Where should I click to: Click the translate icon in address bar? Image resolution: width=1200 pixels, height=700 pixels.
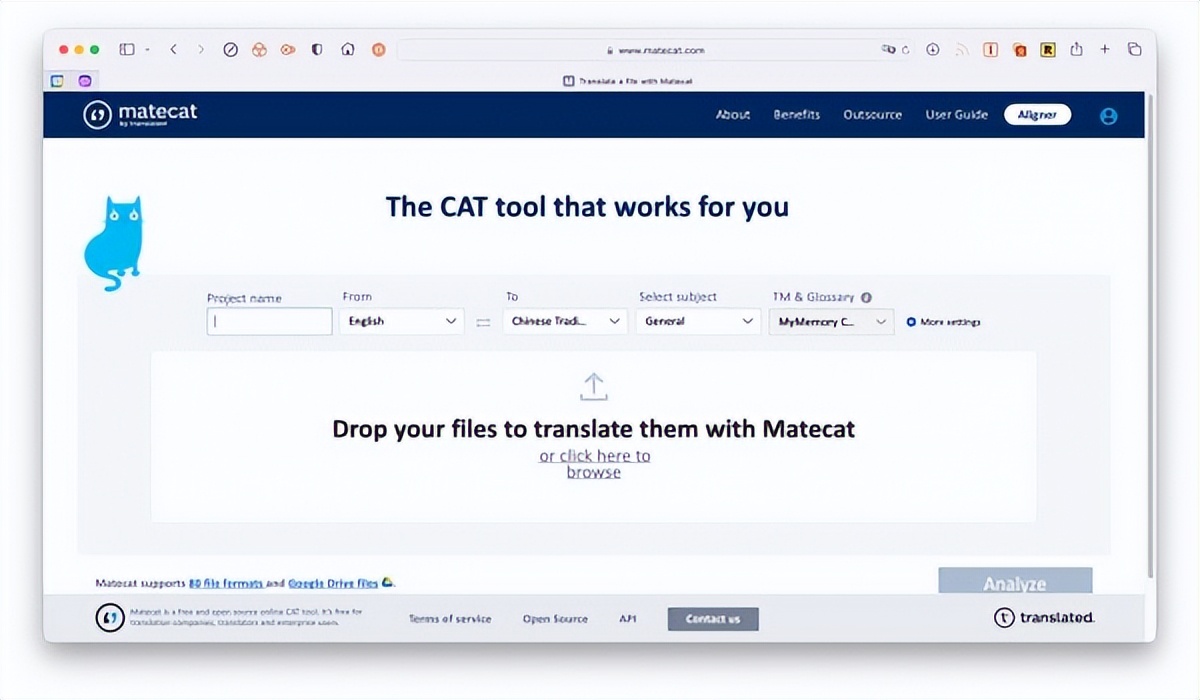tap(887, 49)
